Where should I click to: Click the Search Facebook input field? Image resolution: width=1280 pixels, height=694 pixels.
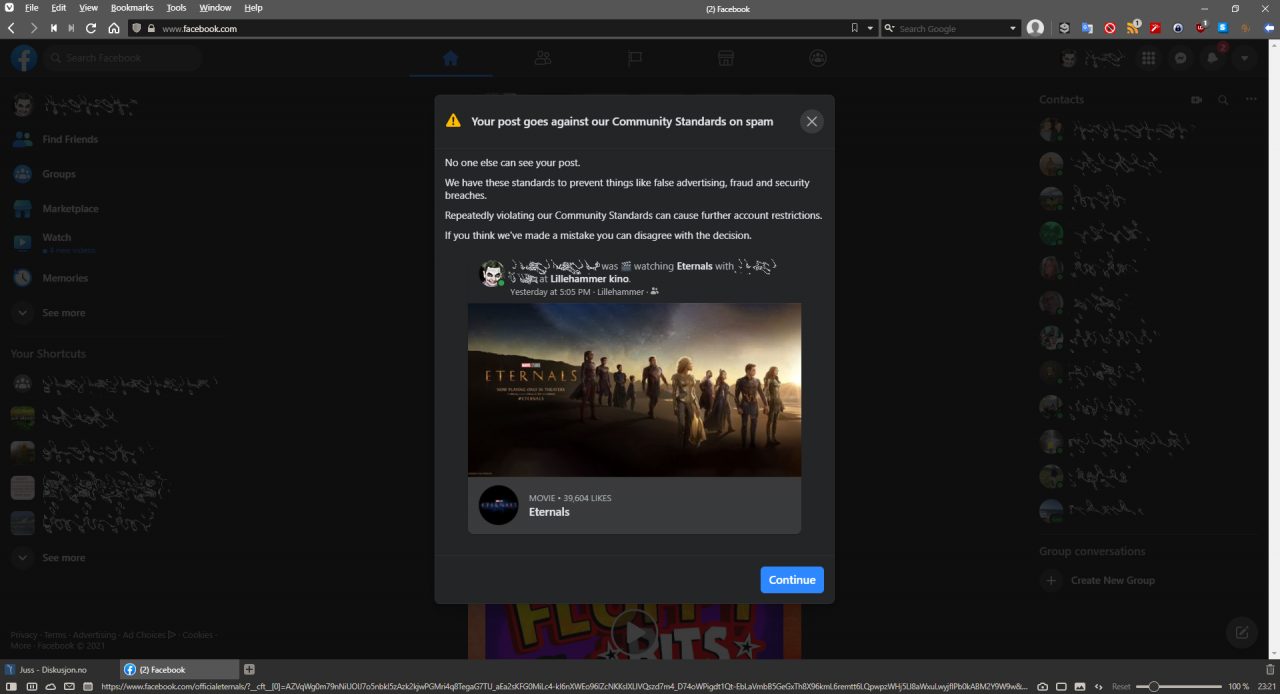click(120, 58)
